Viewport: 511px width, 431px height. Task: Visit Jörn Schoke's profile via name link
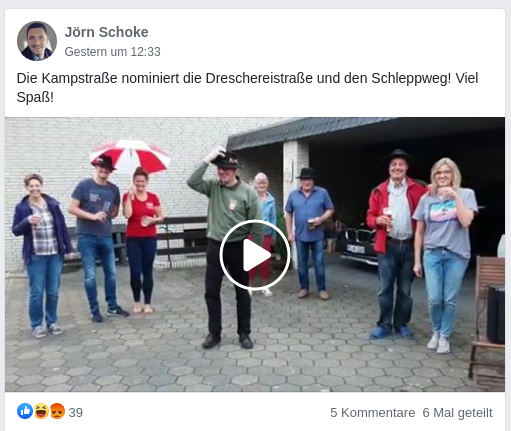point(106,32)
